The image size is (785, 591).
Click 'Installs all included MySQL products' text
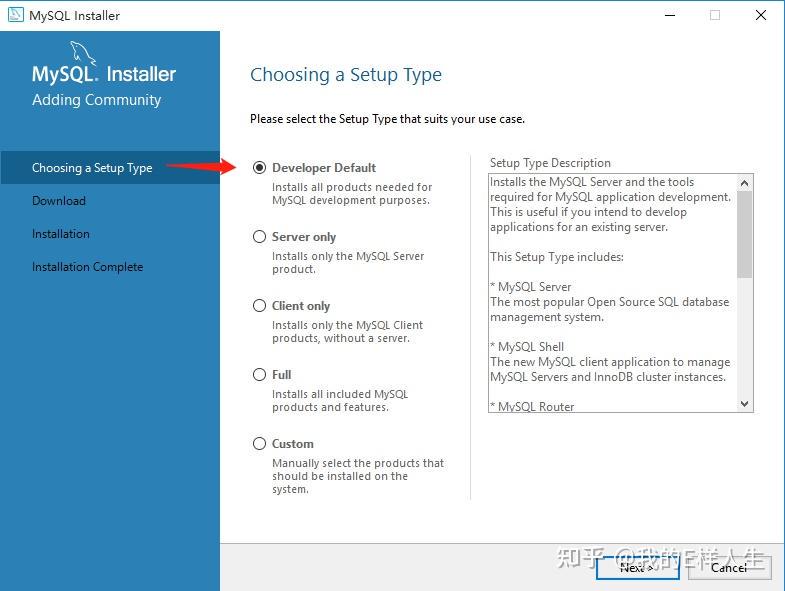click(x=340, y=401)
